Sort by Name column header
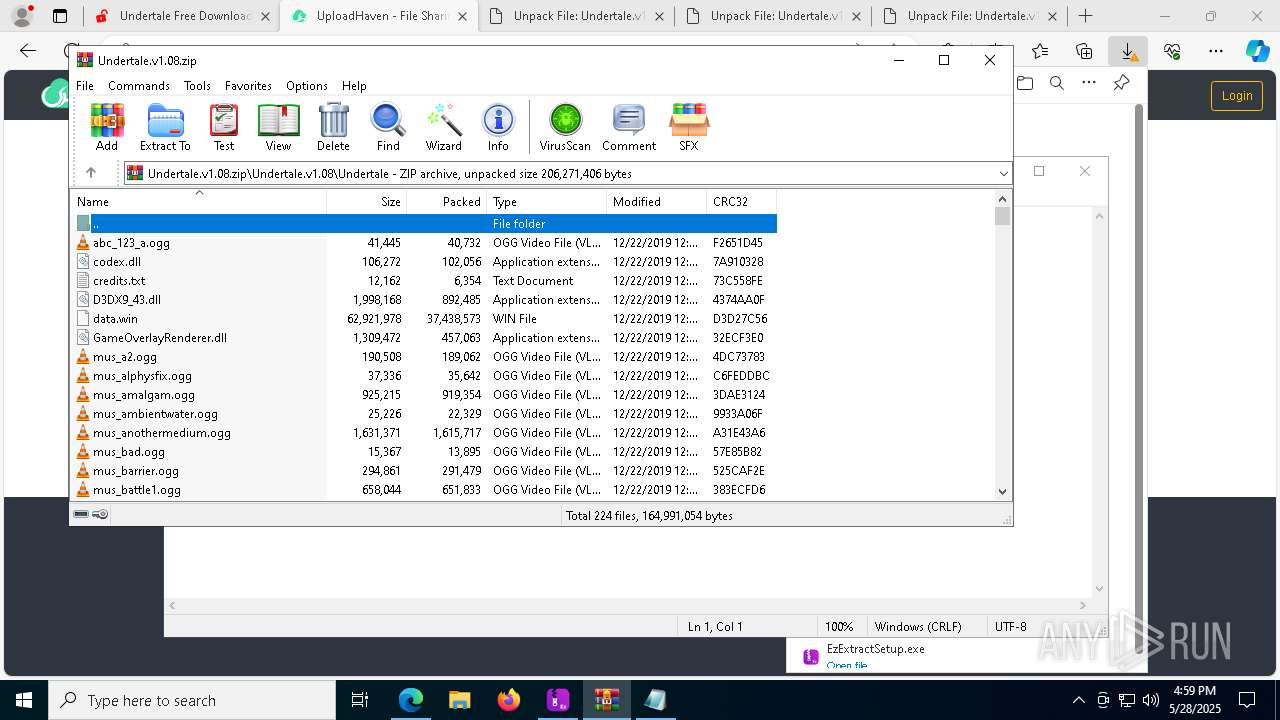1280x720 pixels. [198, 201]
